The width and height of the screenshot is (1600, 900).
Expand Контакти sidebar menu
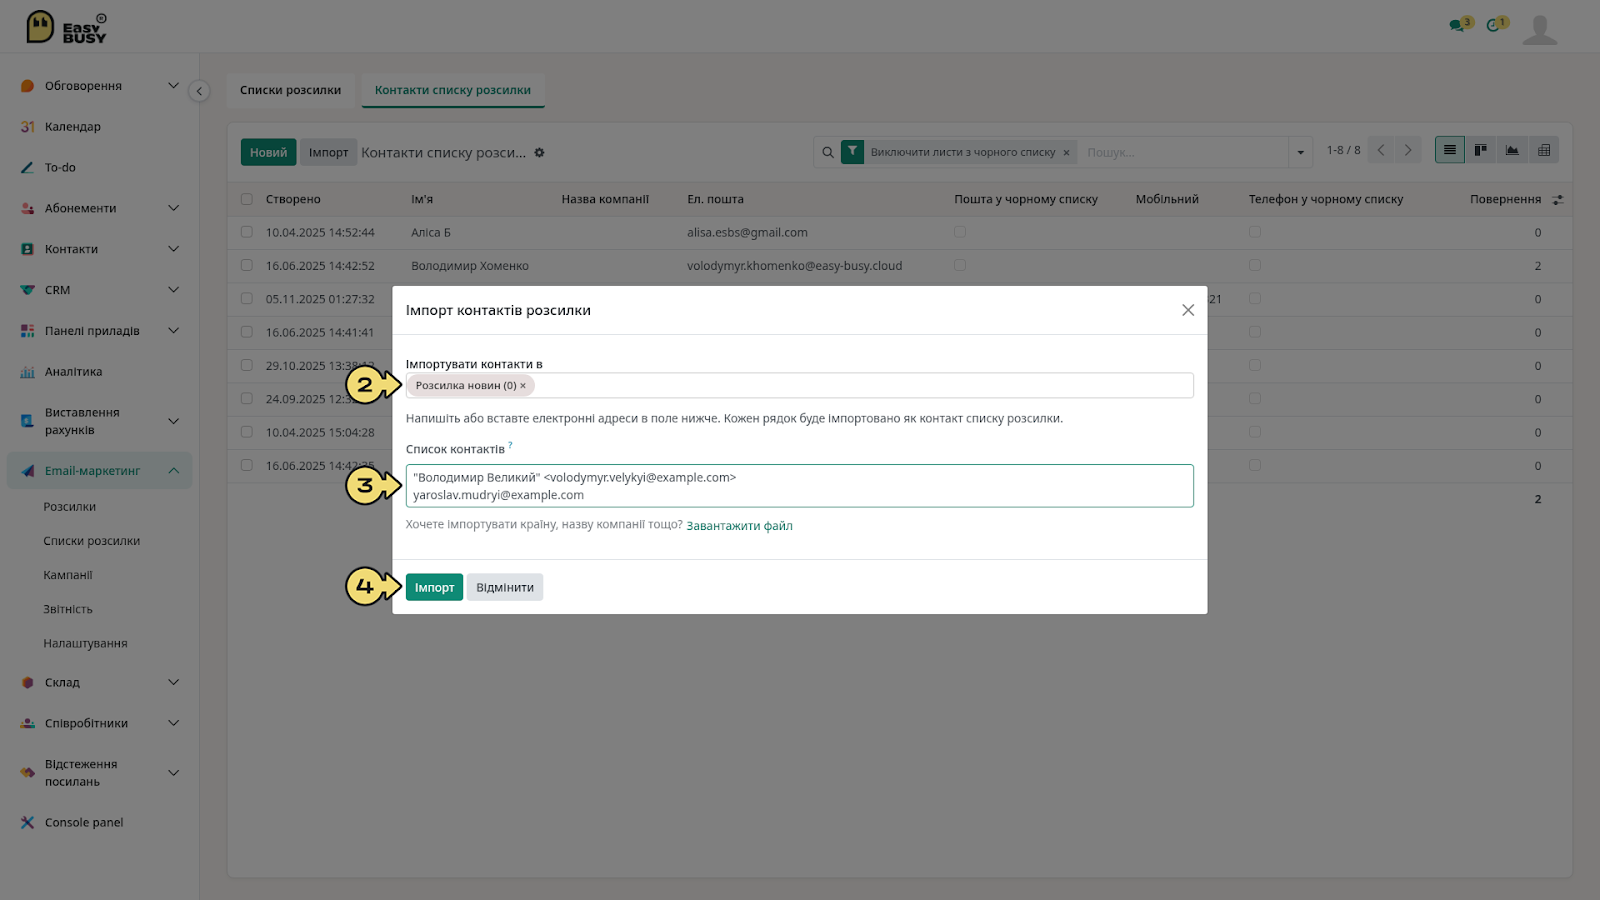click(173, 249)
